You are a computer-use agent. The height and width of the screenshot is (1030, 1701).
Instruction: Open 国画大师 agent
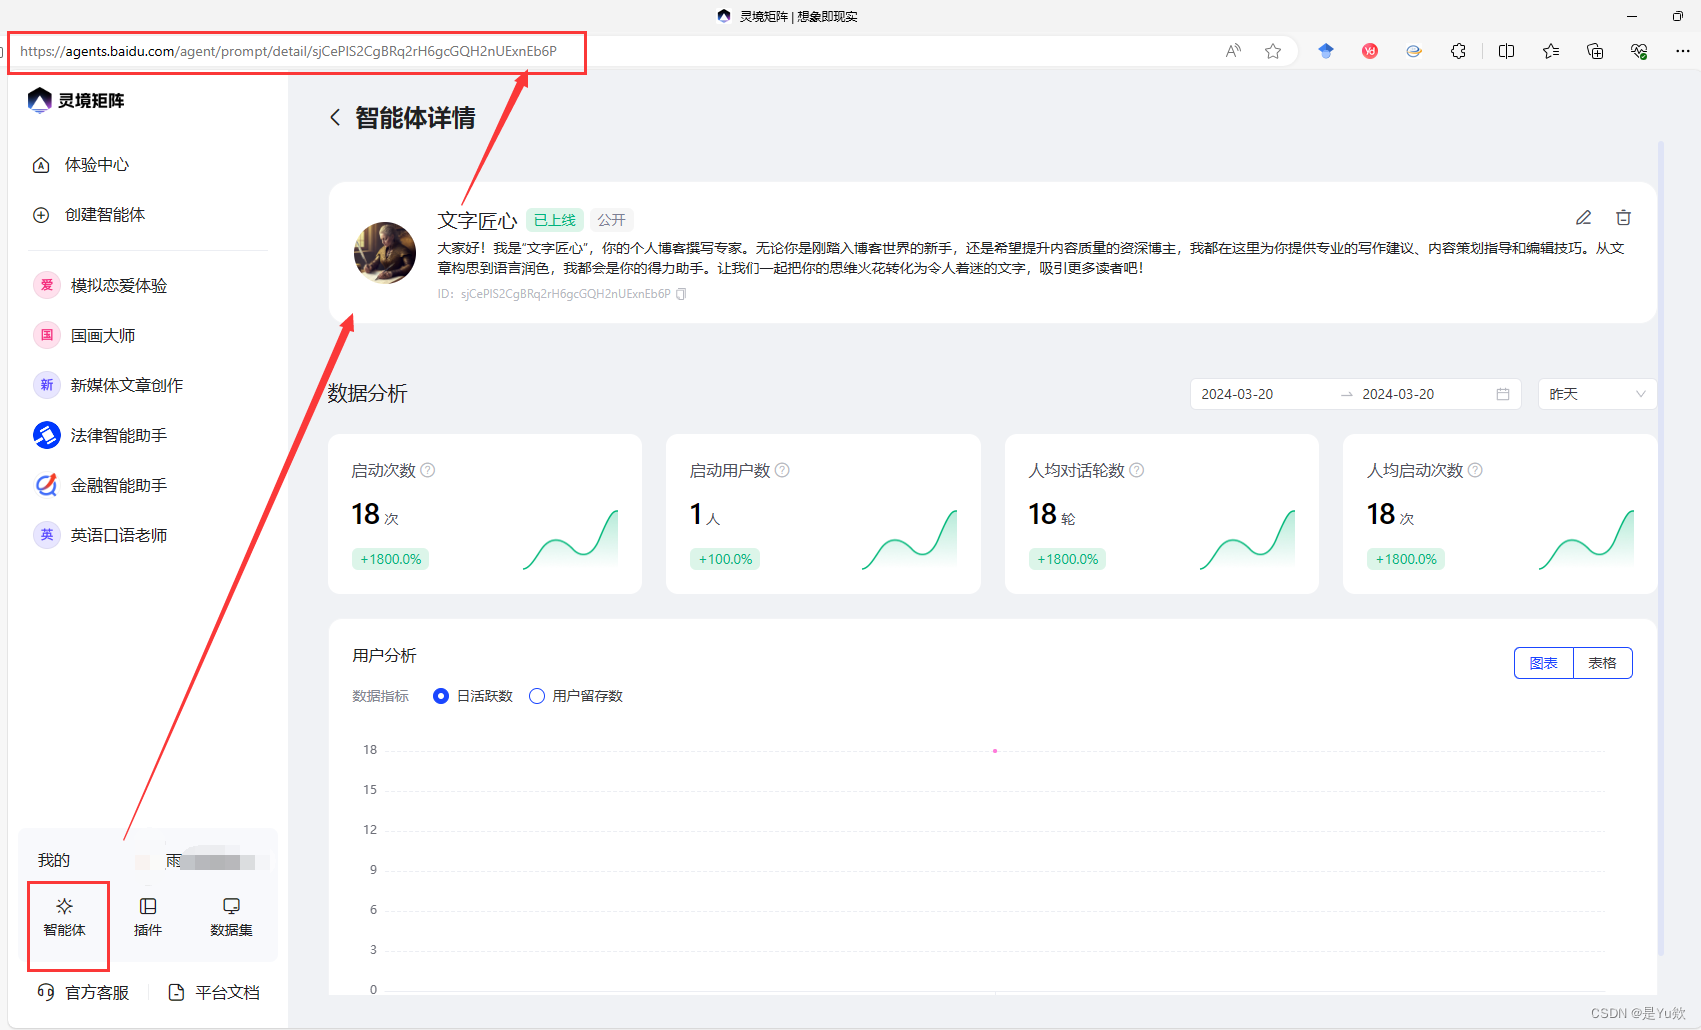tap(103, 336)
